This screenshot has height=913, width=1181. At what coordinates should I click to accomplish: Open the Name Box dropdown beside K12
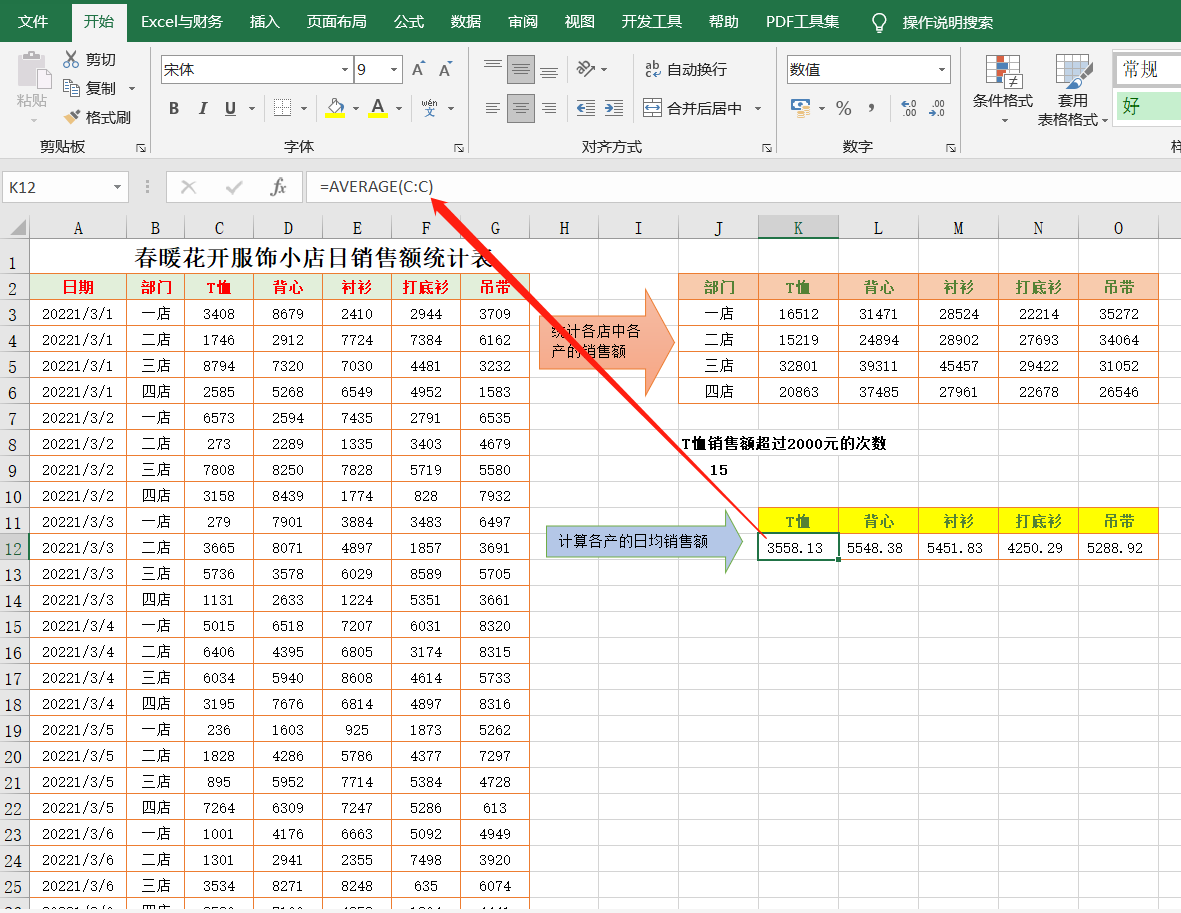[118, 187]
